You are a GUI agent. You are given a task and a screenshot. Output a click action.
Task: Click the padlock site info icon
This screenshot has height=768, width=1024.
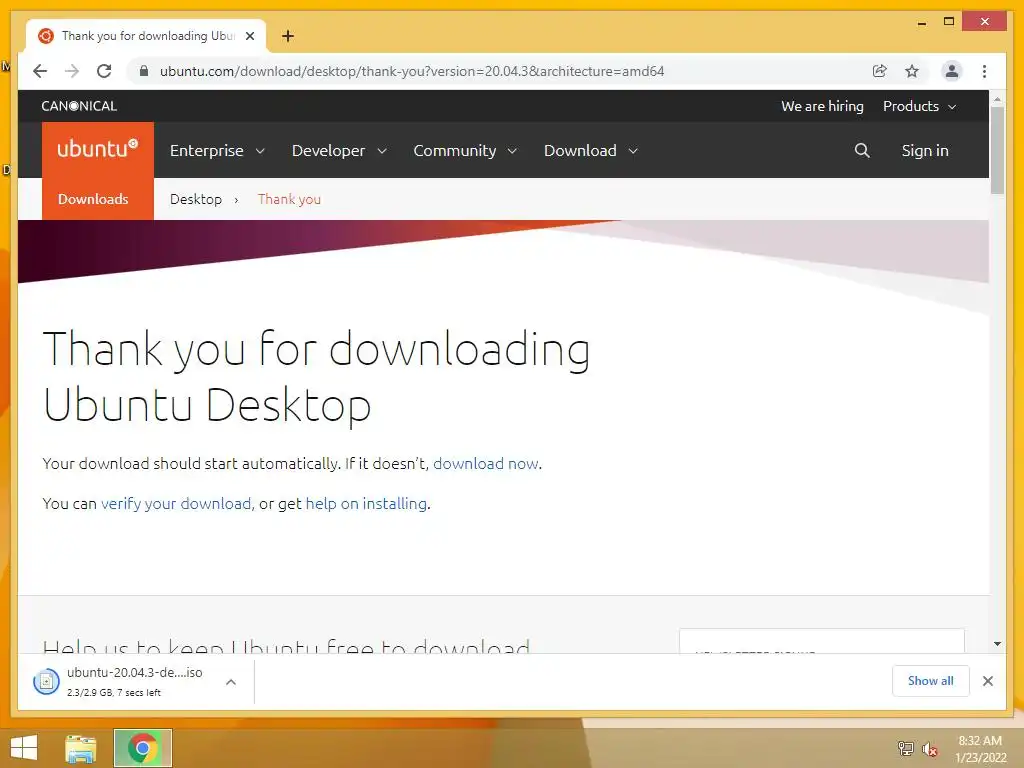coord(144,71)
